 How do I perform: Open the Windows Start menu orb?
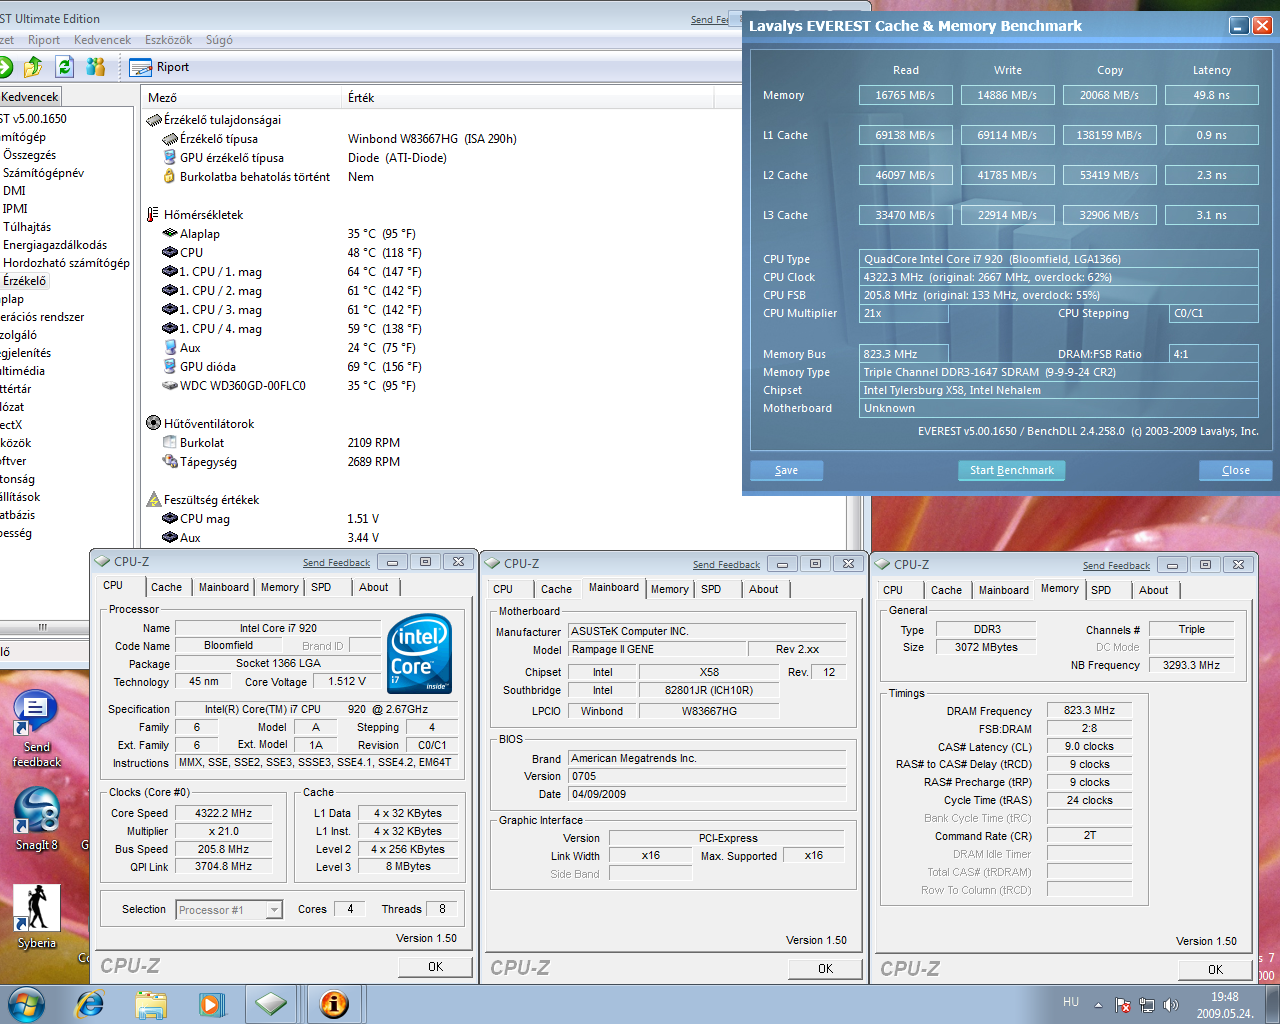click(26, 1004)
